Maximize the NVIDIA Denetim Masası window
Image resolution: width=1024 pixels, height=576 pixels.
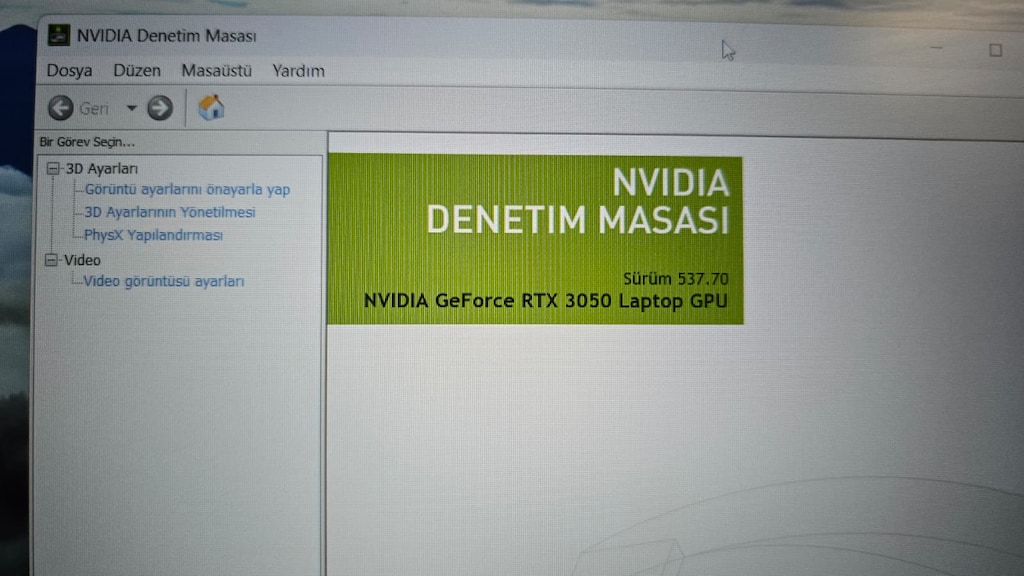pos(995,50)
